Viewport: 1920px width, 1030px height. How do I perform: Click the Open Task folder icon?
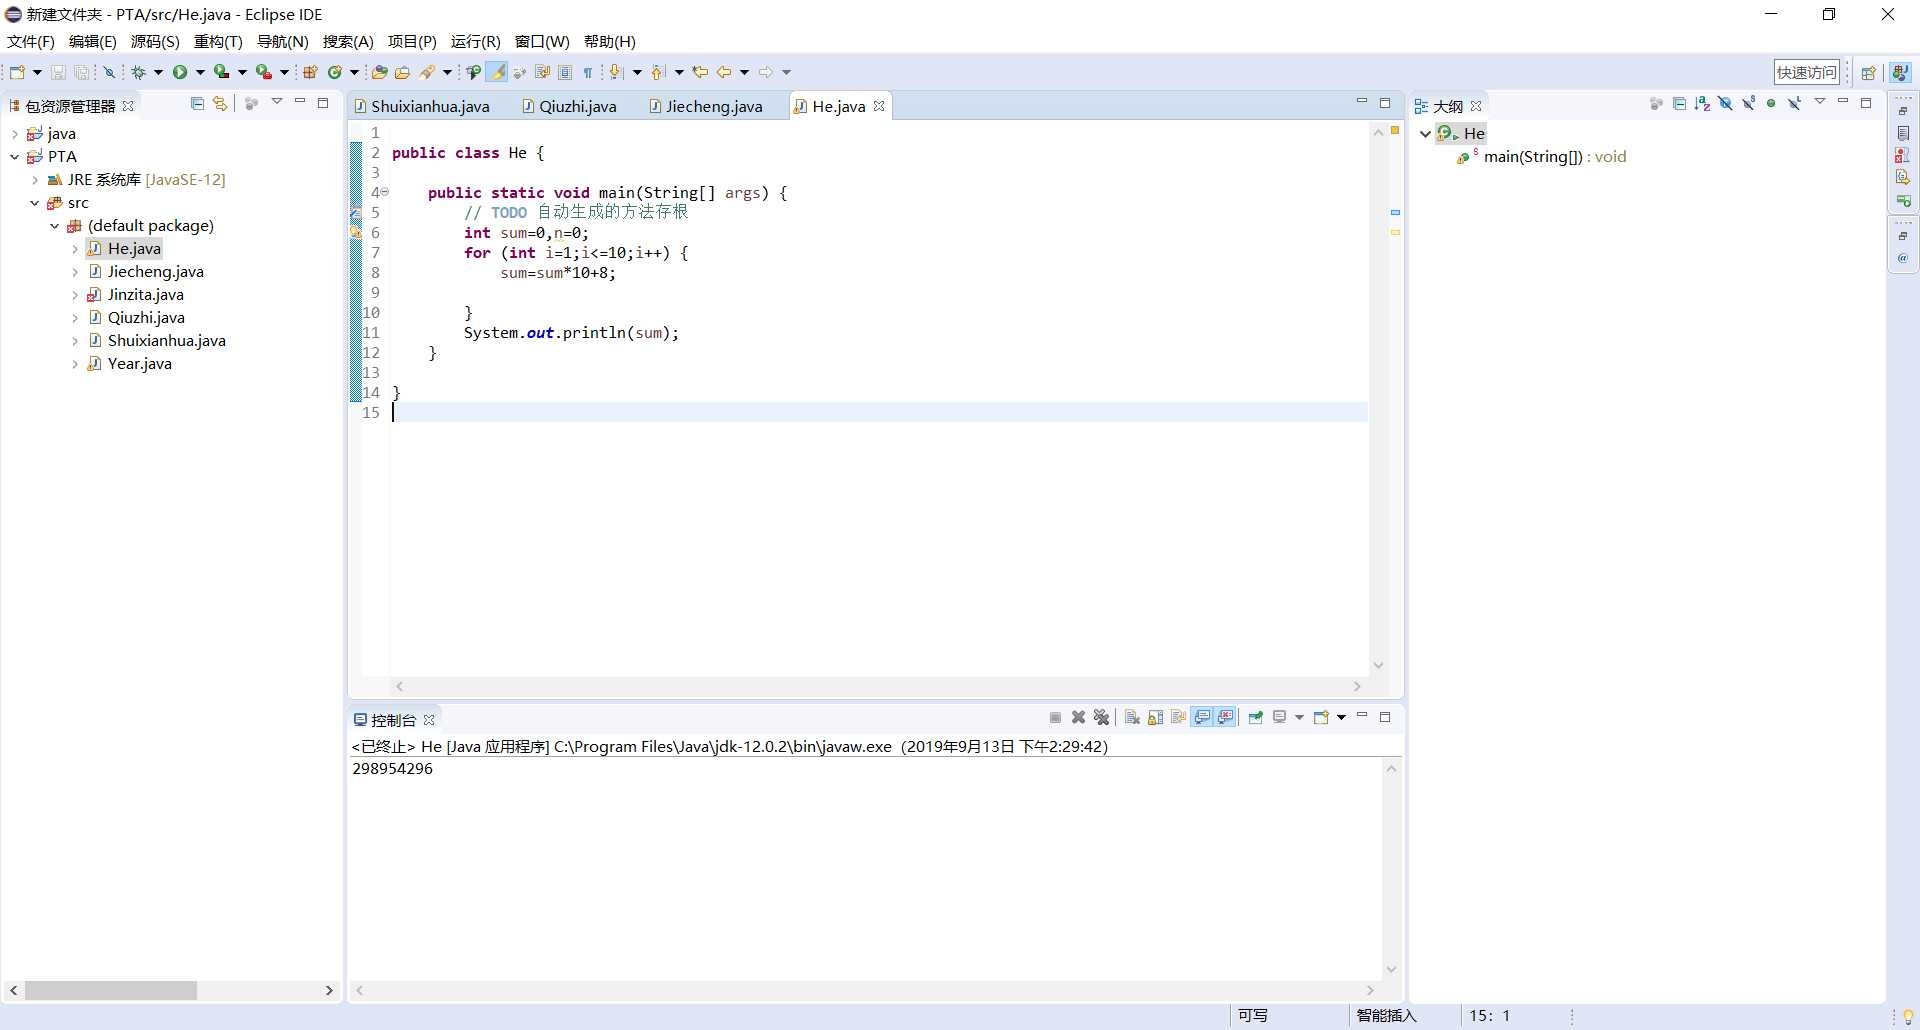click(403, 72)
